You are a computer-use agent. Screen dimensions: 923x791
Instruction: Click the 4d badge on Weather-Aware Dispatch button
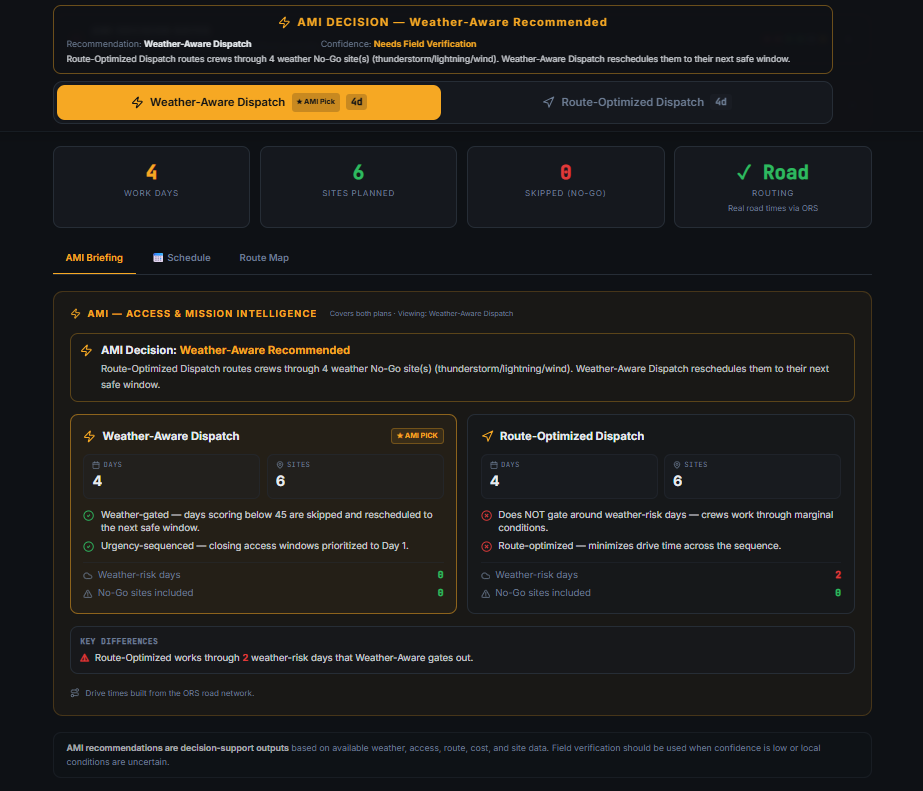point(356,102)
